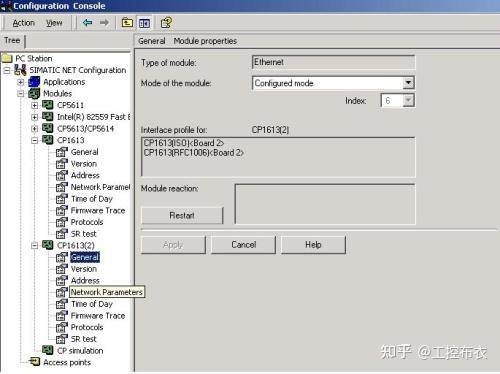
Task: Click the Apply button
Action: tap(173, 245)
